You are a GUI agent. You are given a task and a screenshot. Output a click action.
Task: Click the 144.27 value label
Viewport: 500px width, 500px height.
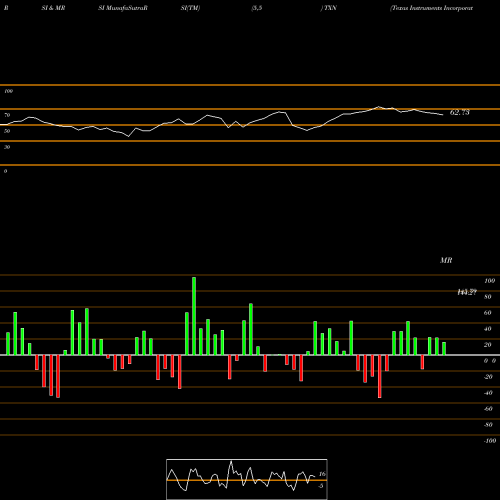point(467,292)
